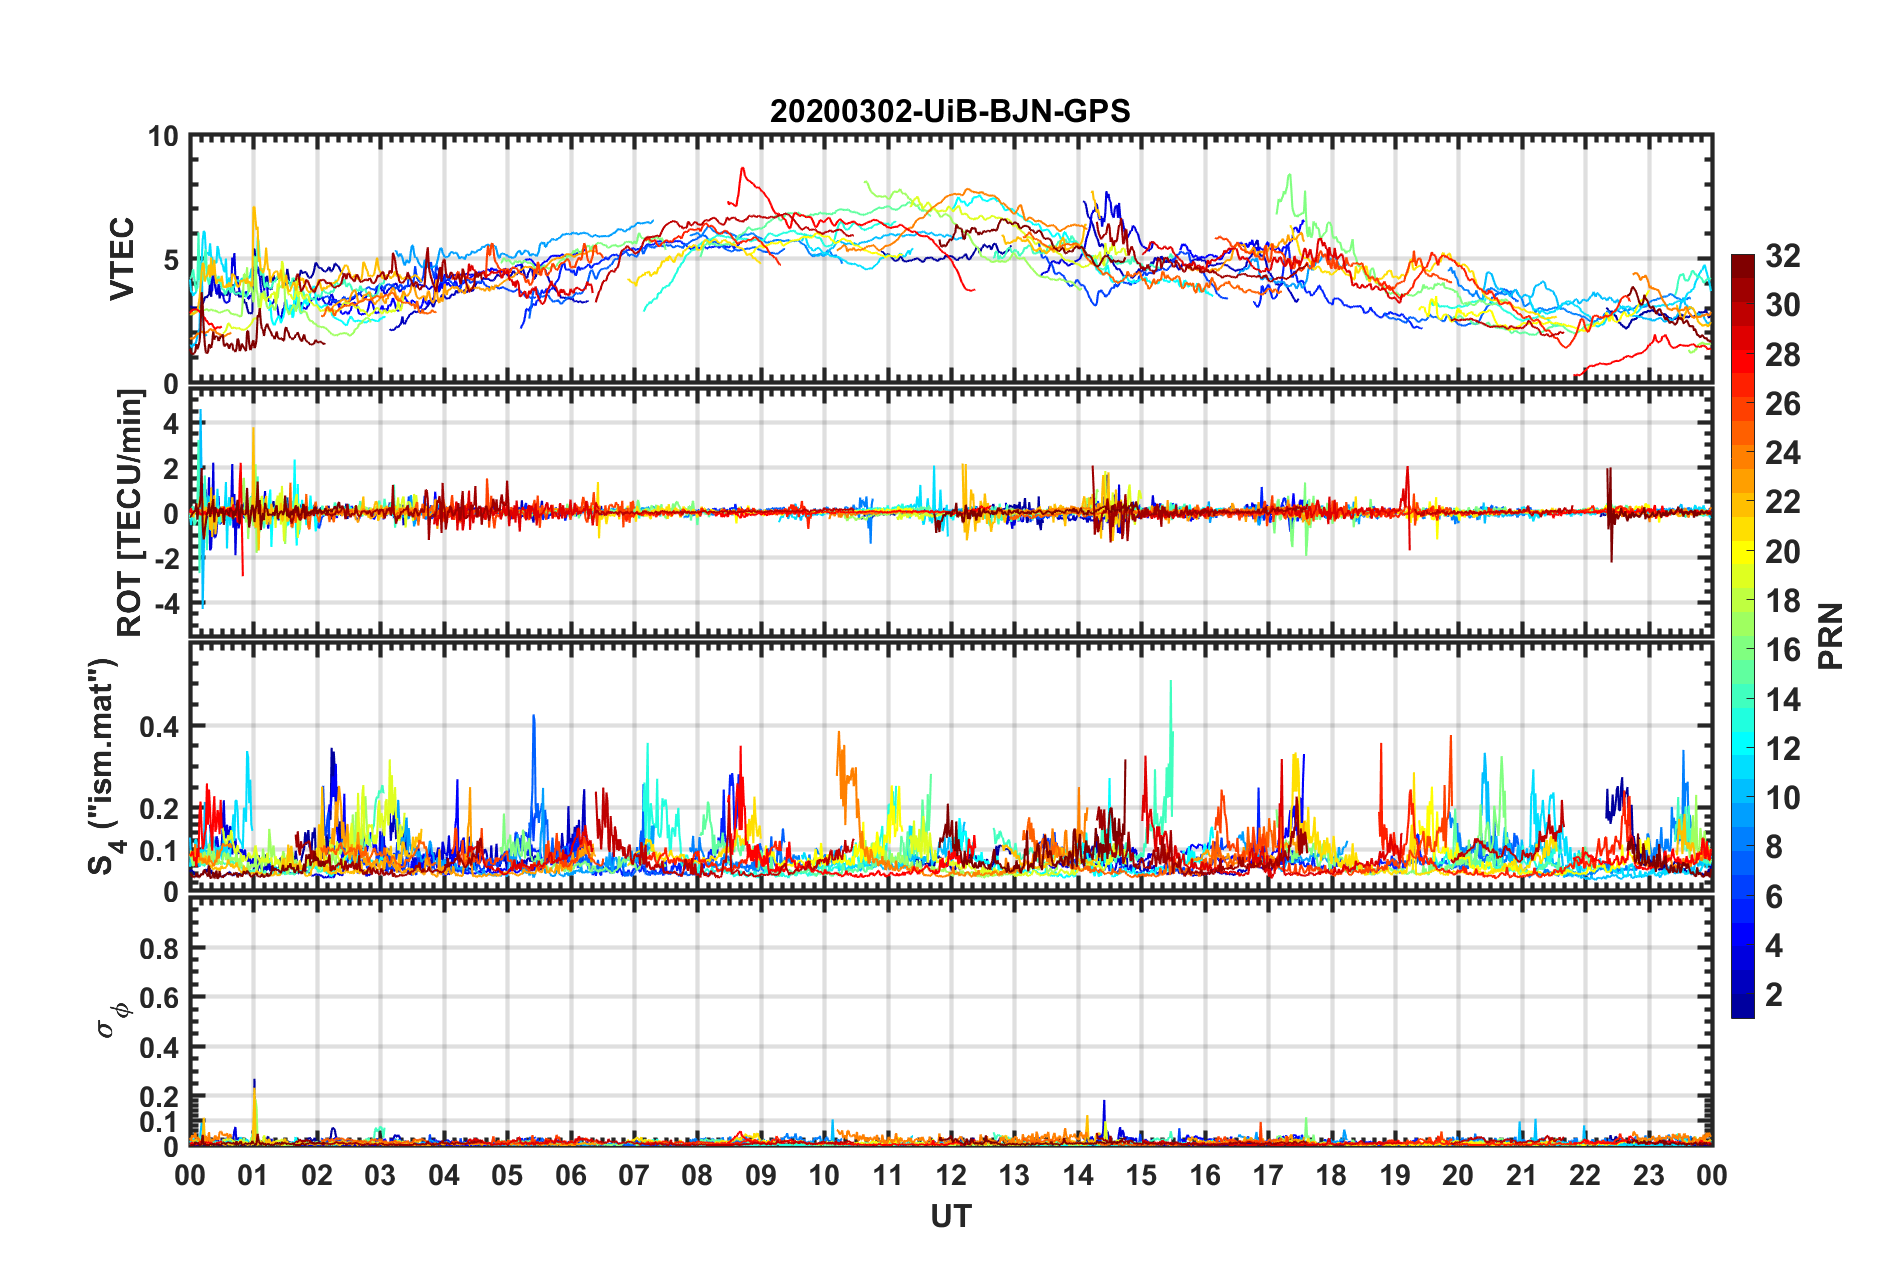This screenshot has height=1272, width=1902.
Task: Click ROT axis tick value -4
Action: pos(165,604)
